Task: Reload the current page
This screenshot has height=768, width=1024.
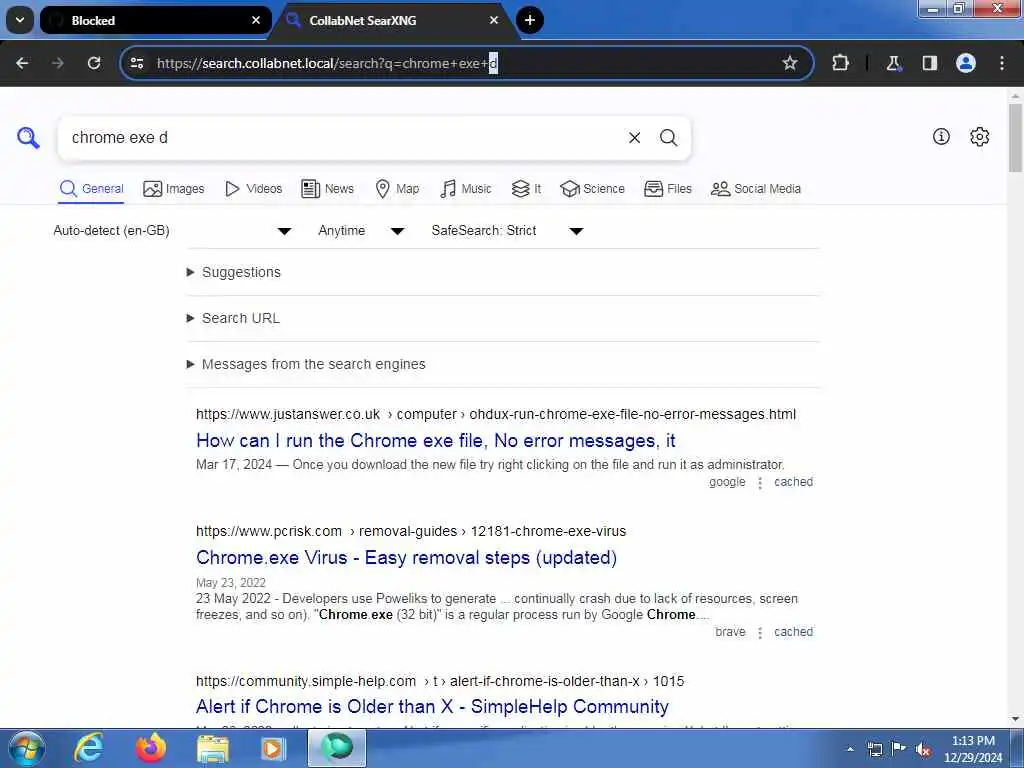Action: tap(94, 63)
